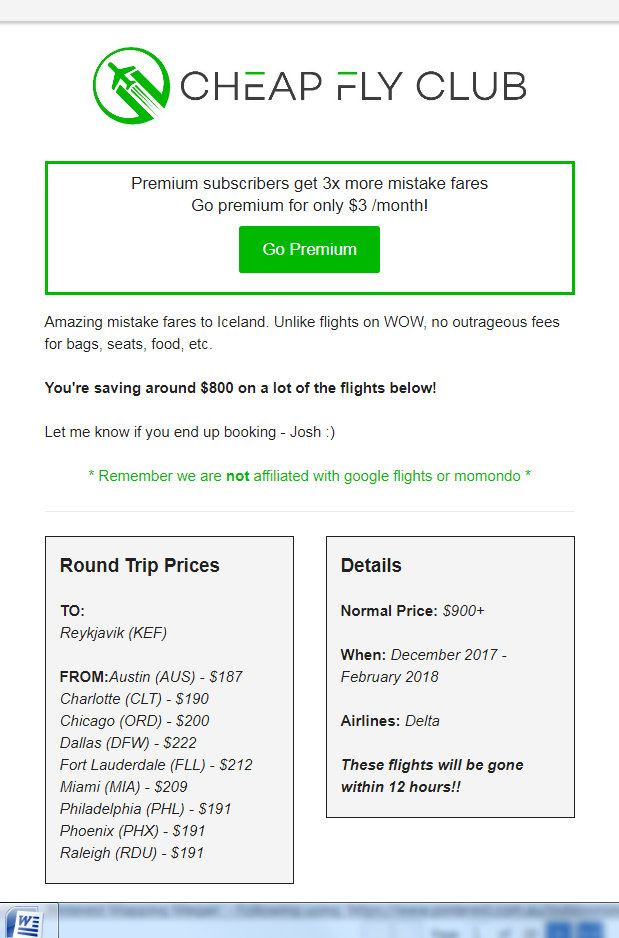Viewport: 619px width, 938px height.
Task: Click the Chicago (ORD) - $200 fare
Action: (x=135, y=721)
